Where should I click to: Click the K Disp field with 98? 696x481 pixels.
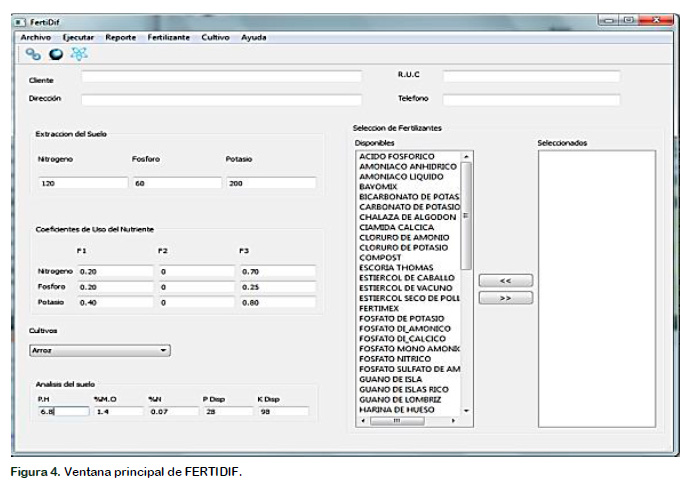pos(283,411)
